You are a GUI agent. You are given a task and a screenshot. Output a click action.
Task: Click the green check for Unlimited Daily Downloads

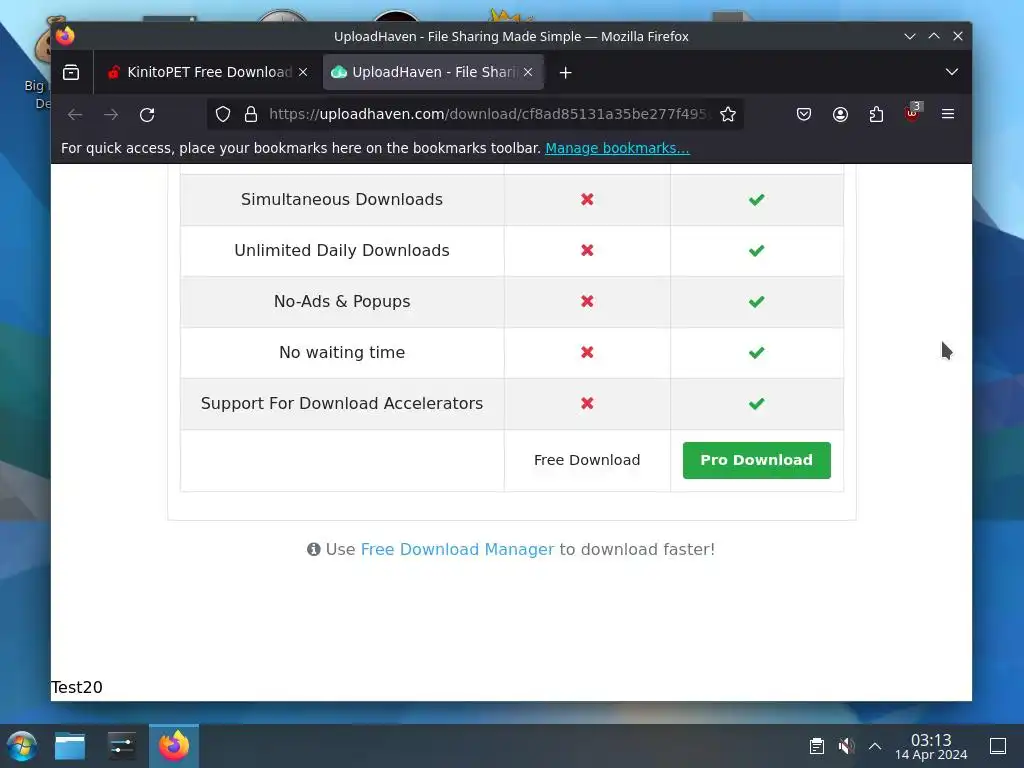(x=756, y=250)
